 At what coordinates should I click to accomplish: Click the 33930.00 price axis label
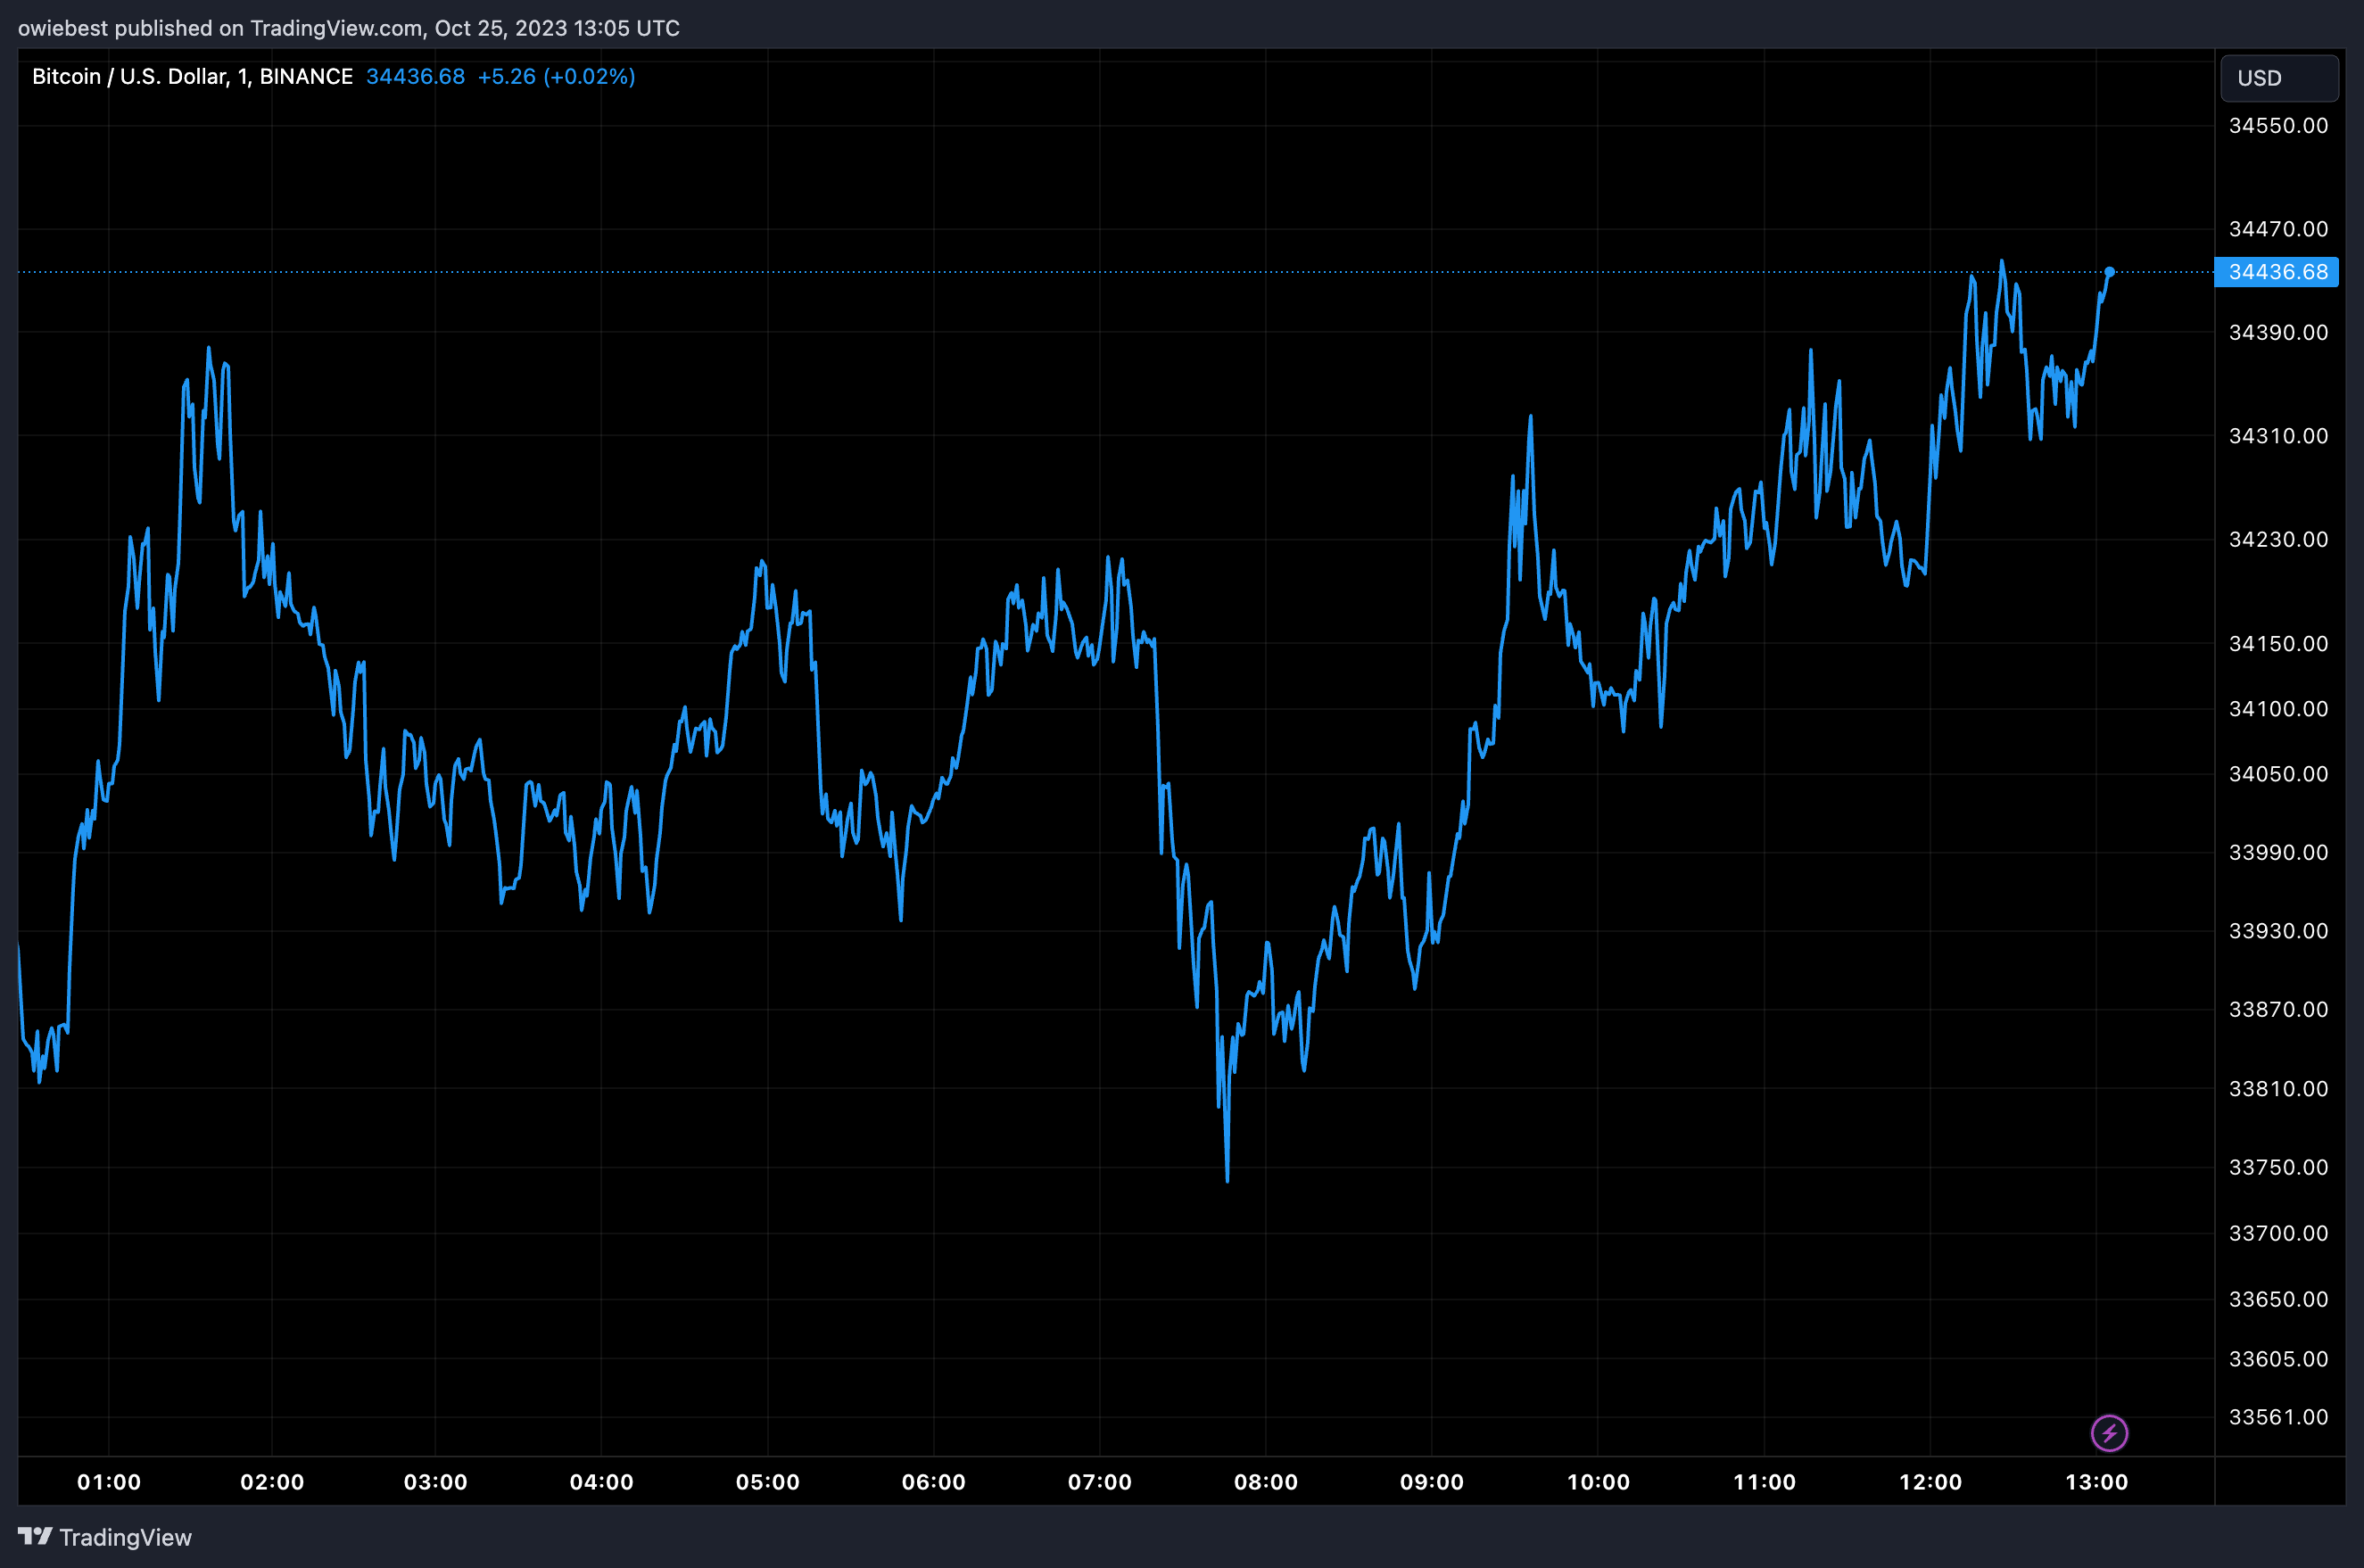pos(2278,931)
